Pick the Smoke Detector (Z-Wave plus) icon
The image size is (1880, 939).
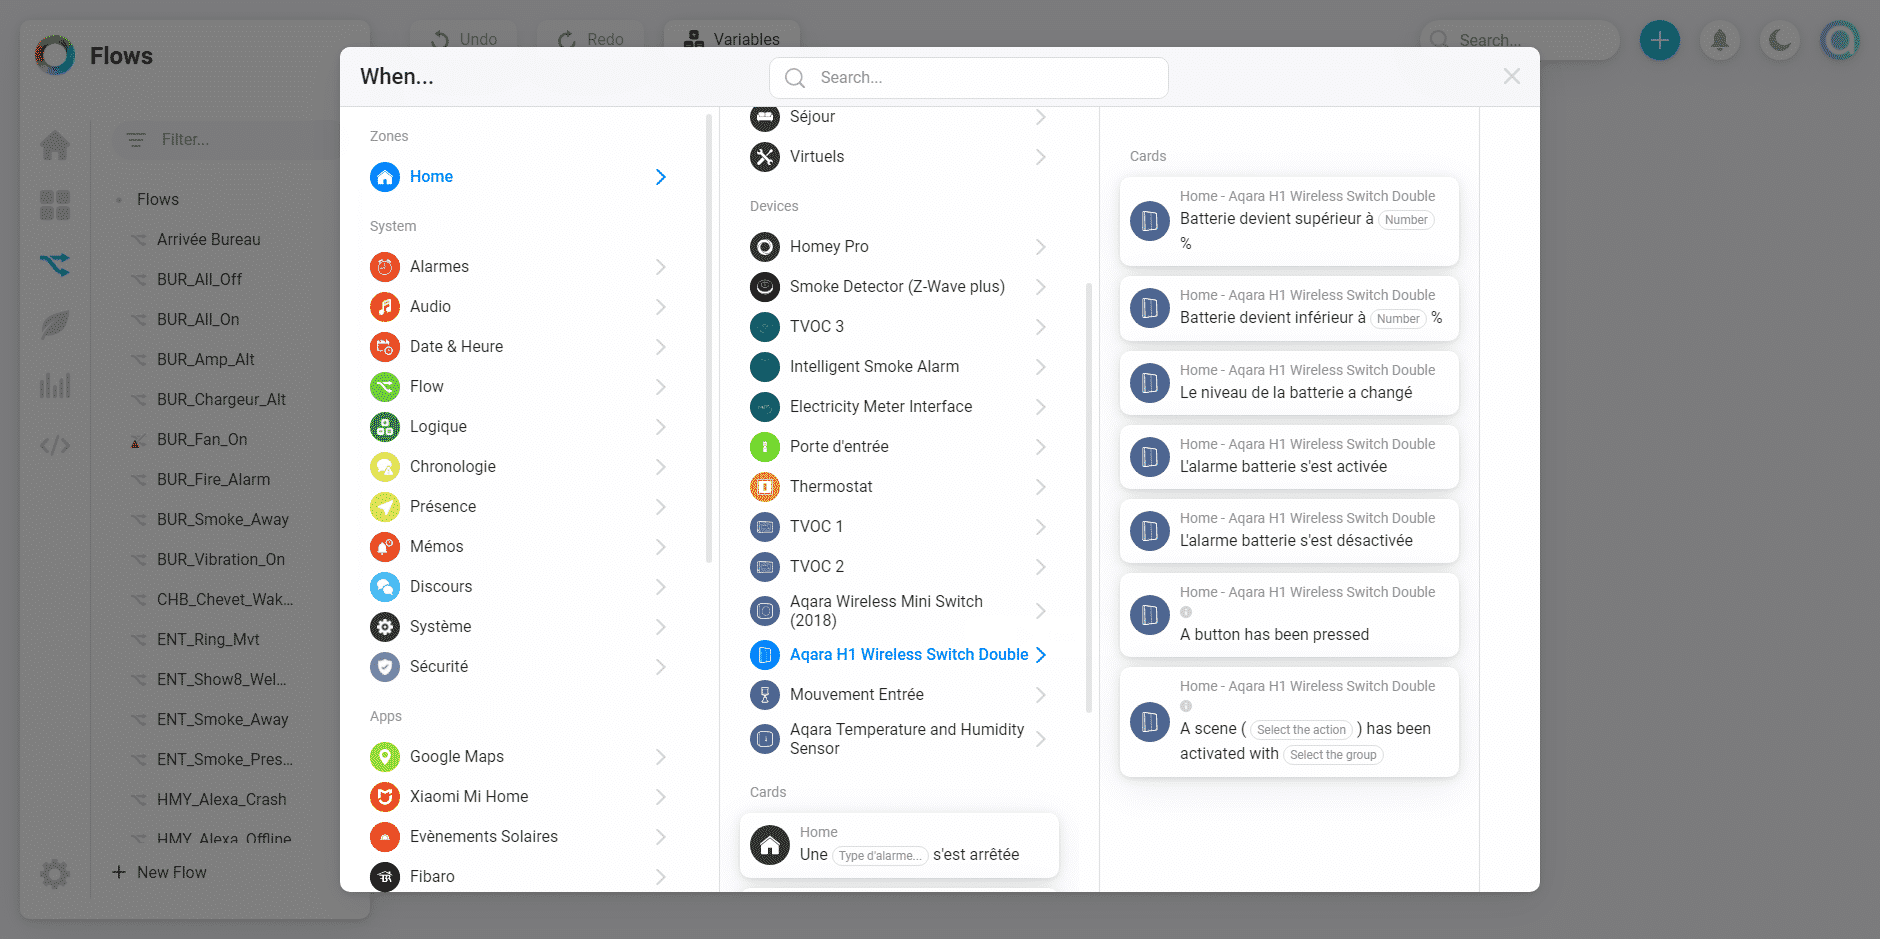(x=765, y=286)
